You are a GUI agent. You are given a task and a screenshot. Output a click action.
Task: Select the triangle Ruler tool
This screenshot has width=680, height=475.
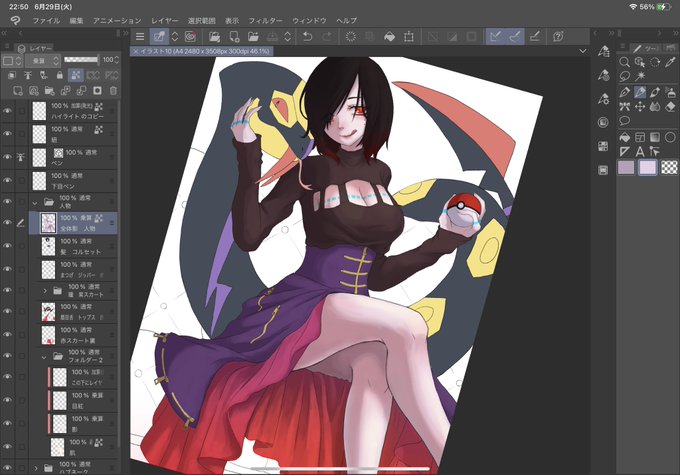[x=624, y=151]
